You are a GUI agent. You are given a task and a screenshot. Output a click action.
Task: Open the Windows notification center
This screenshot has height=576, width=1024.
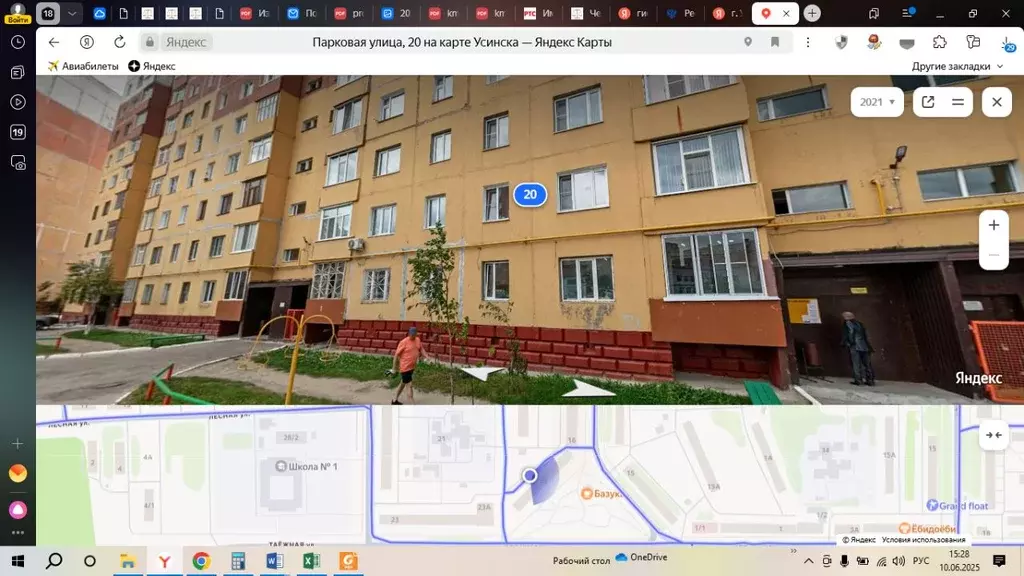tap(999, 560)
